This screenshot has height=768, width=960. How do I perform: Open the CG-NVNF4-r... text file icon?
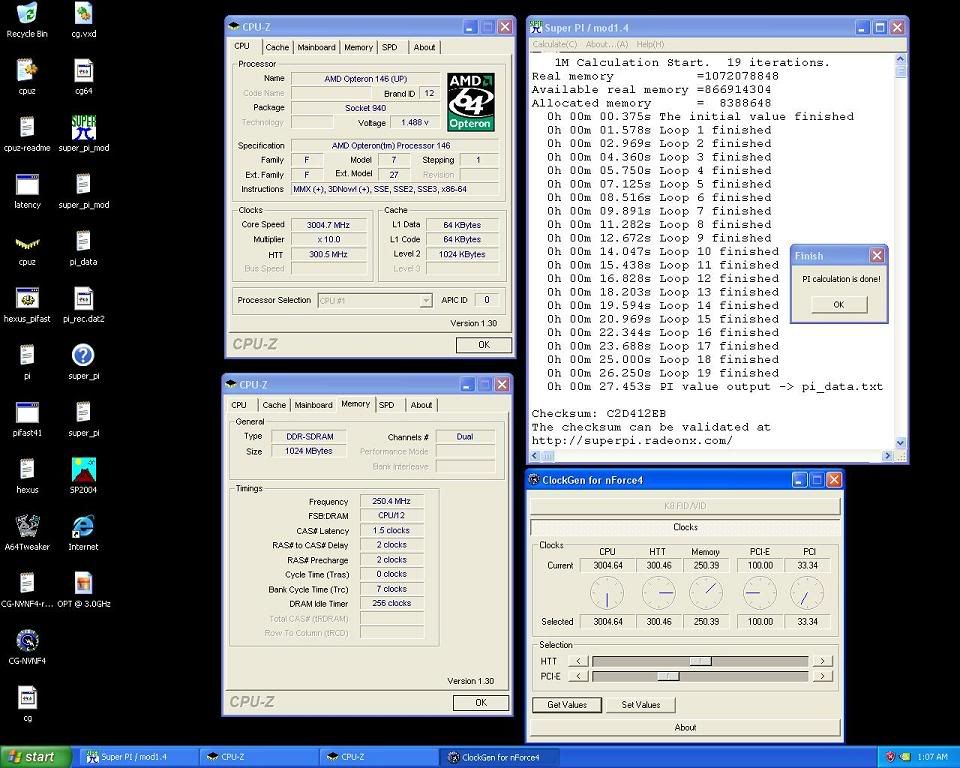(27, 583)
